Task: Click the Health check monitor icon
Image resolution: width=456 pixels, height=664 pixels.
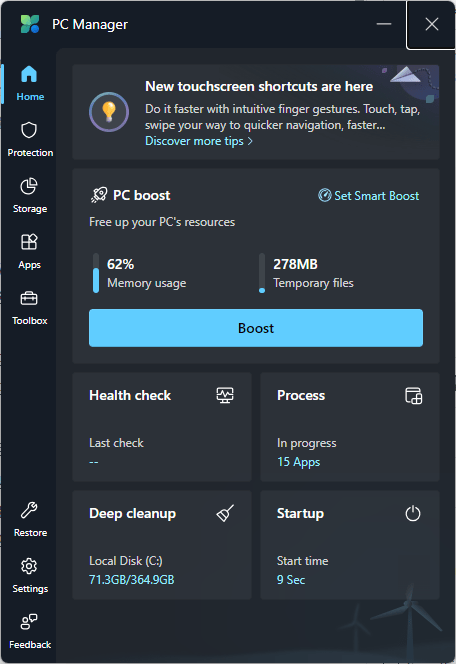Action: point(225,396)
